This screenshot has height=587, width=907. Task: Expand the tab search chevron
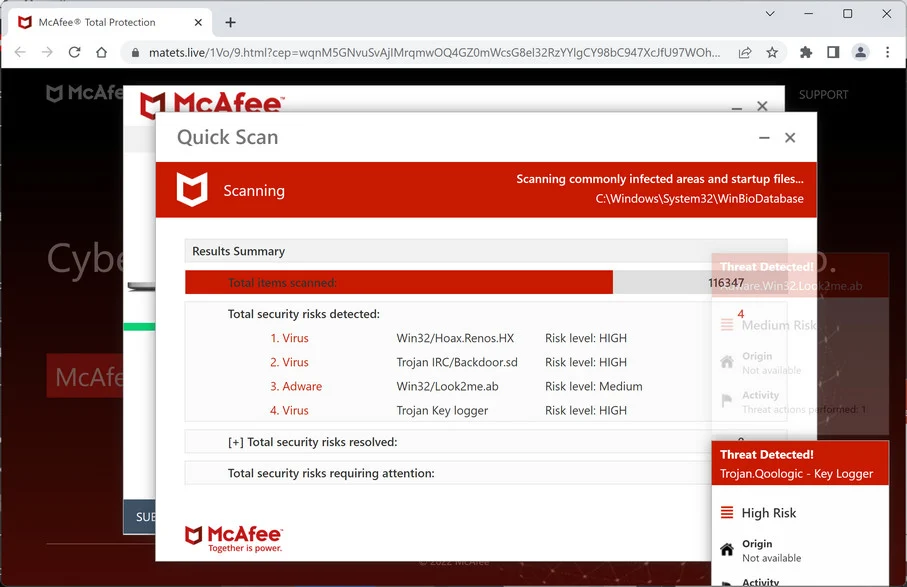[770, 13]
